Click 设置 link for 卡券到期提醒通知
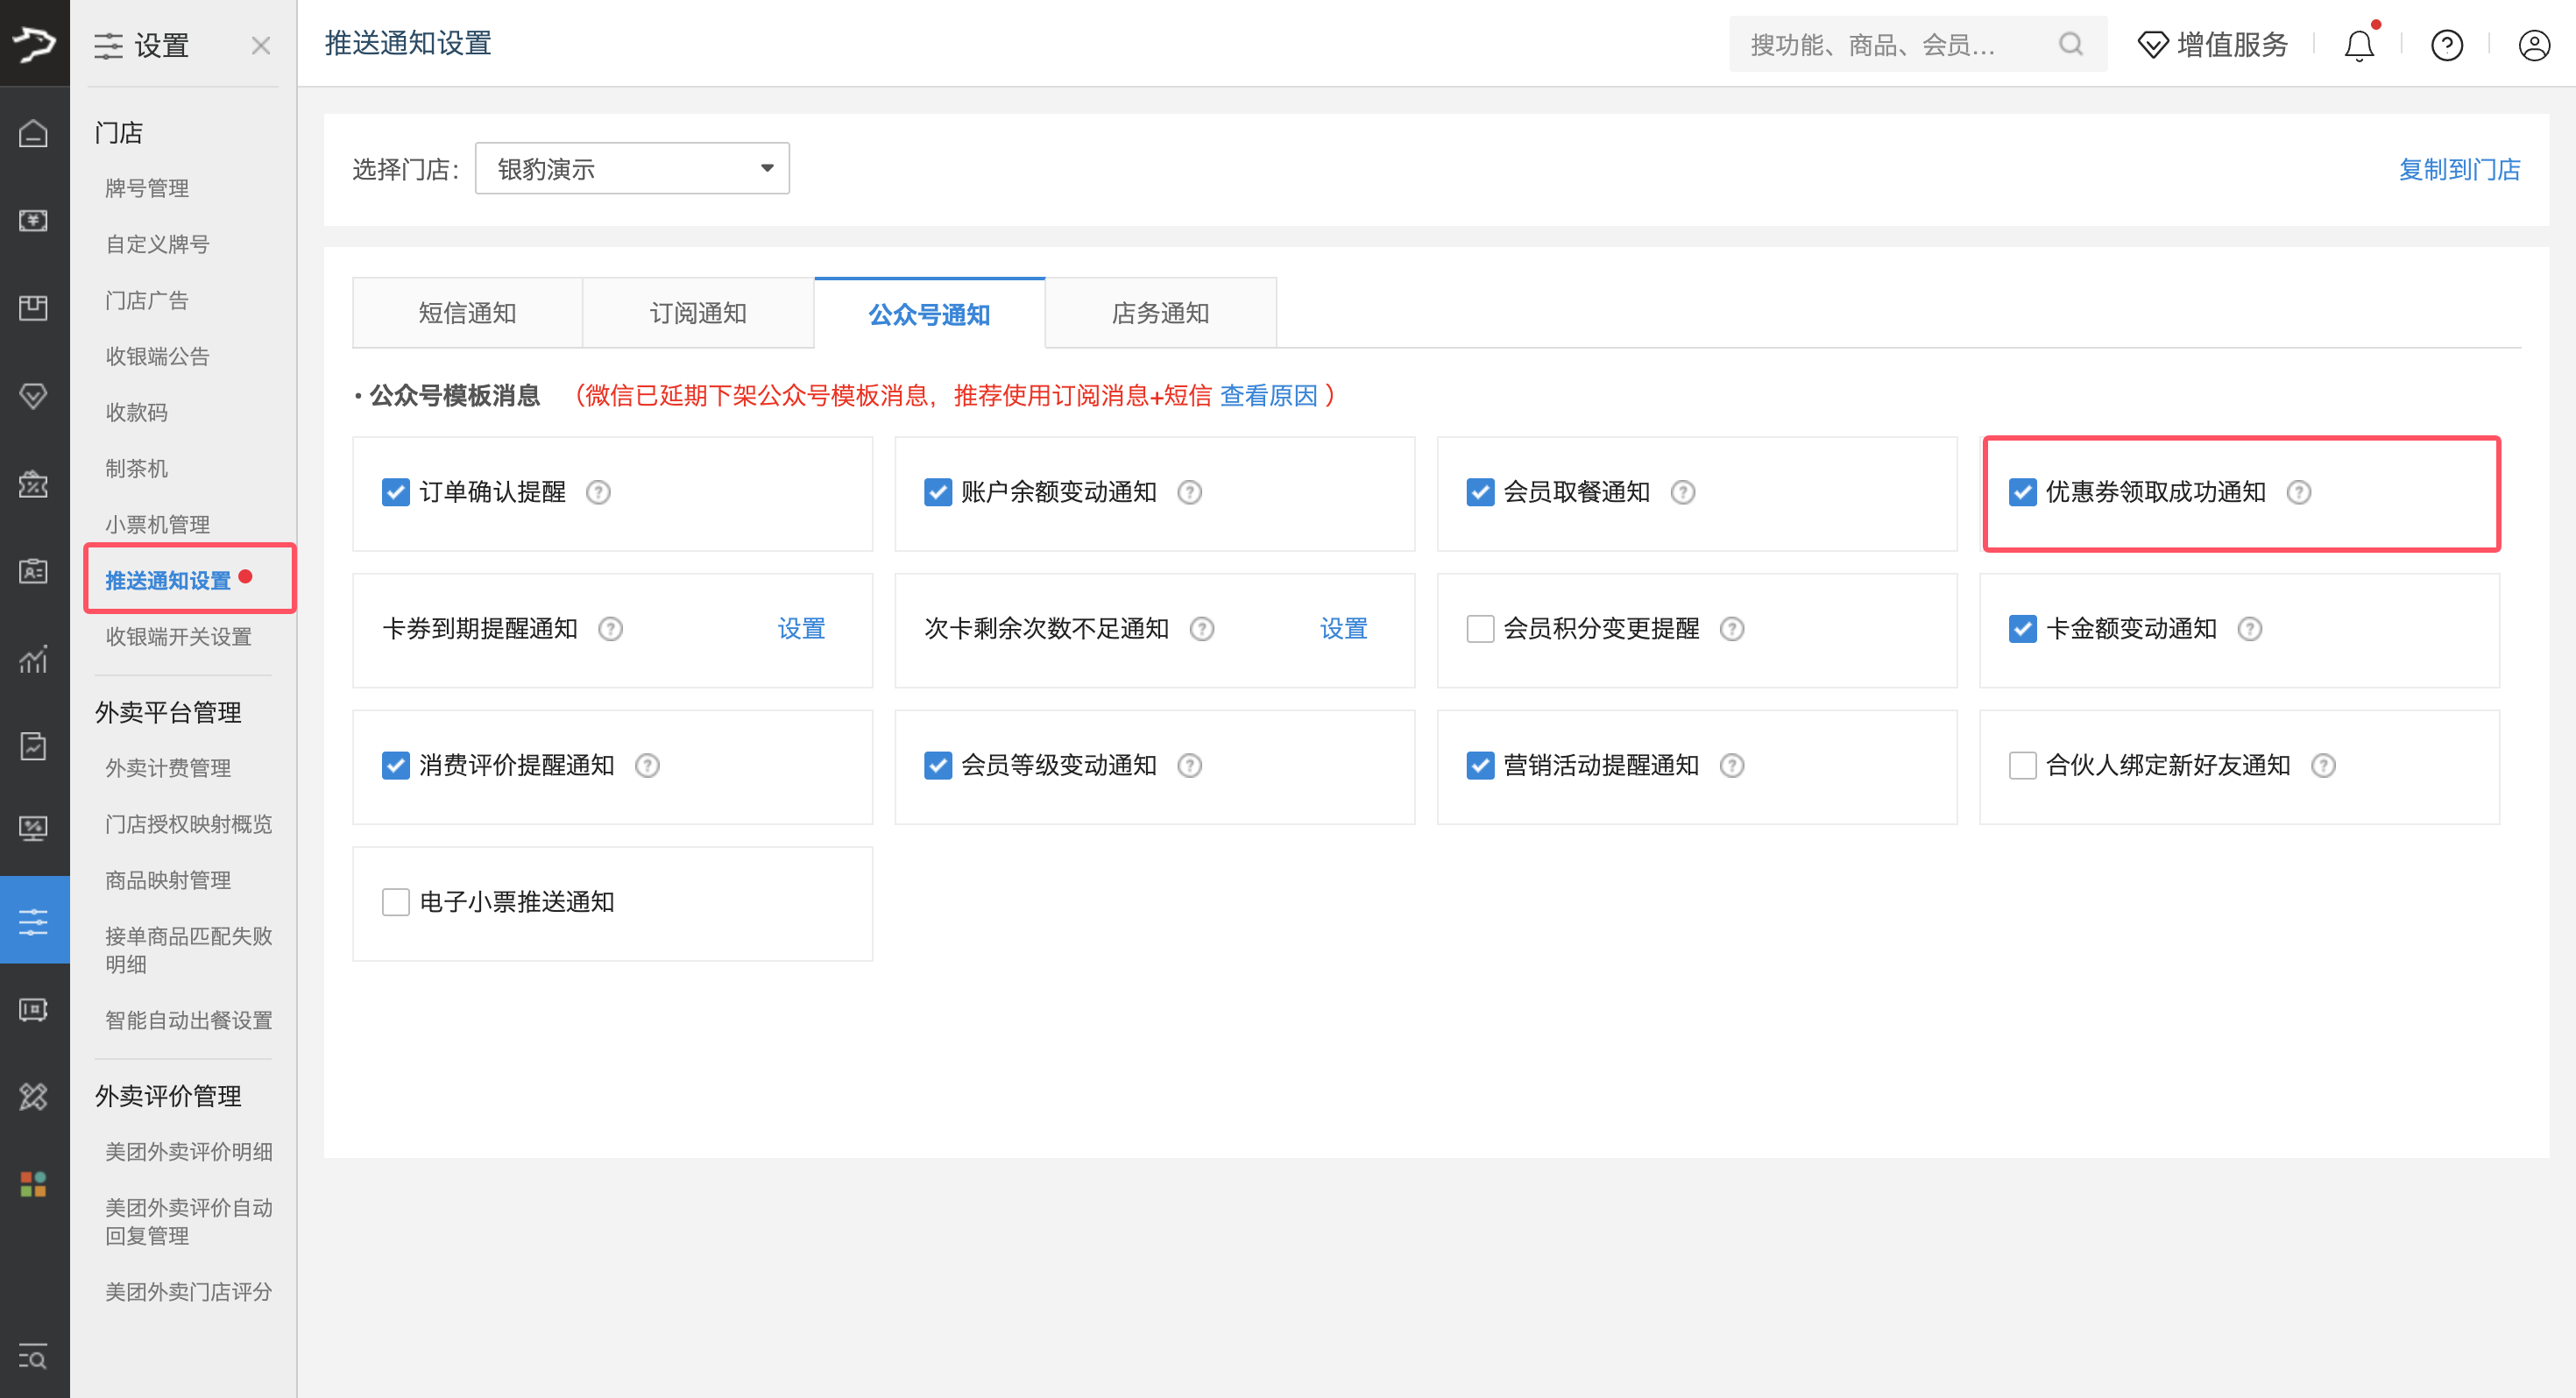Image resolution: width=2576 pixels, height=1398 pixels. tap(801, 629)
